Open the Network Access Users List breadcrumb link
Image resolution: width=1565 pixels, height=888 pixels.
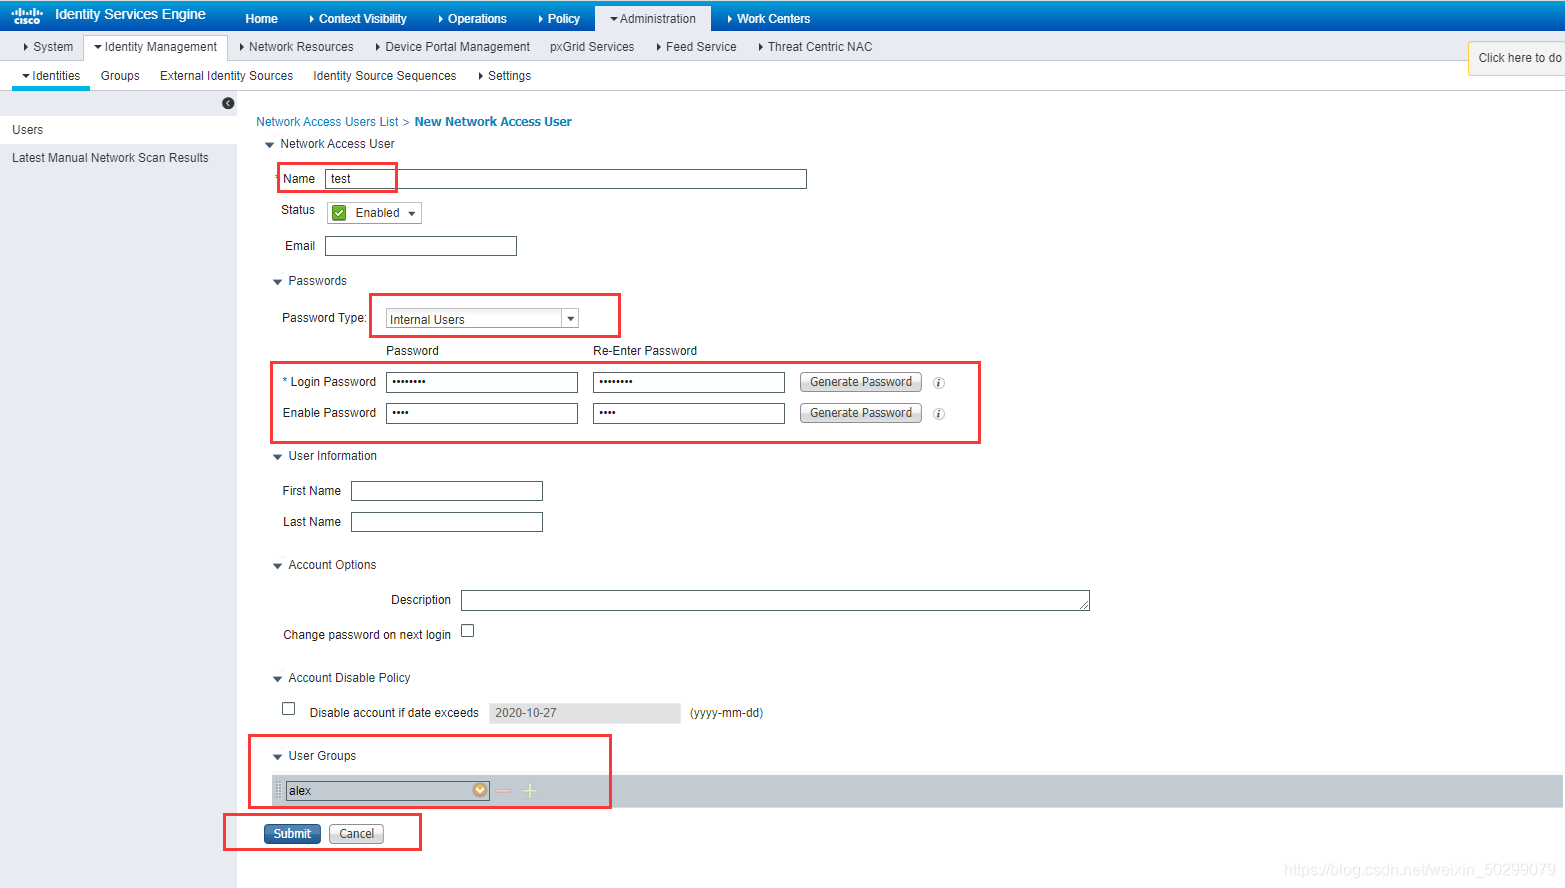(327, 121)
